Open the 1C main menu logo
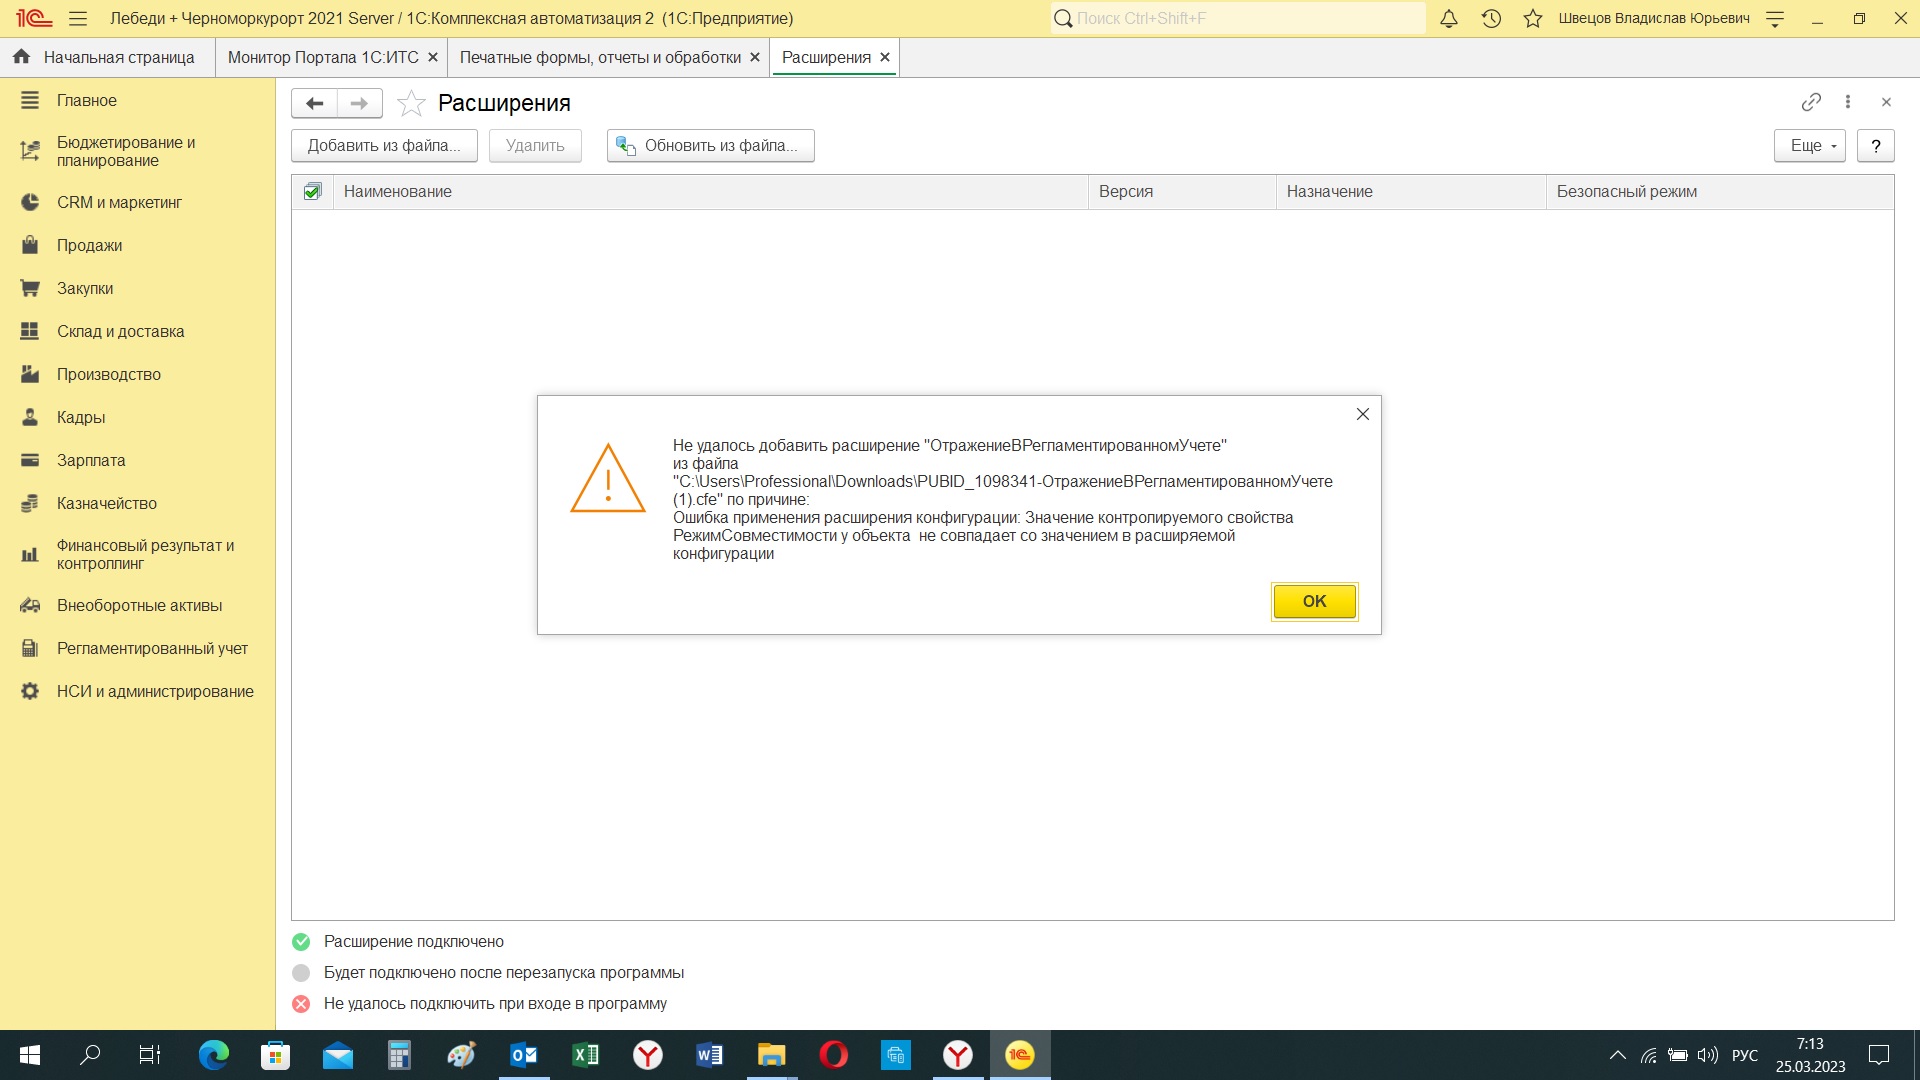This screenshot has width=1920, height=1080. 33,18
